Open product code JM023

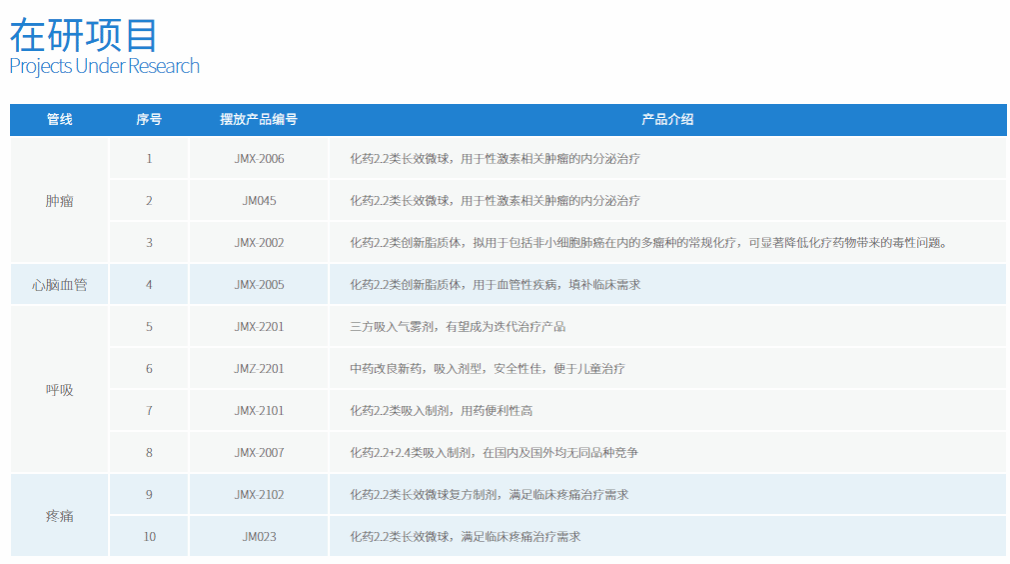pos(259,537)
